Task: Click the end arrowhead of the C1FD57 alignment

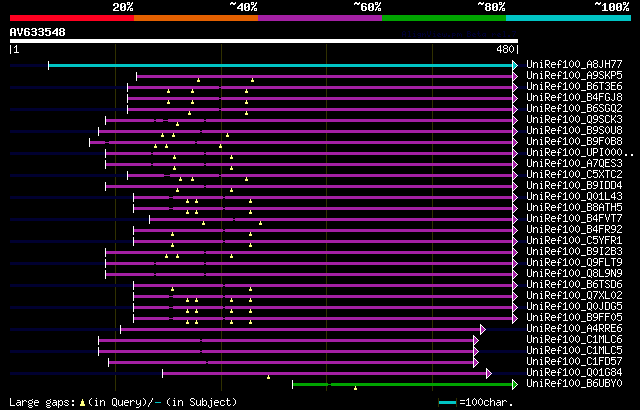Action: coord(476,363)
